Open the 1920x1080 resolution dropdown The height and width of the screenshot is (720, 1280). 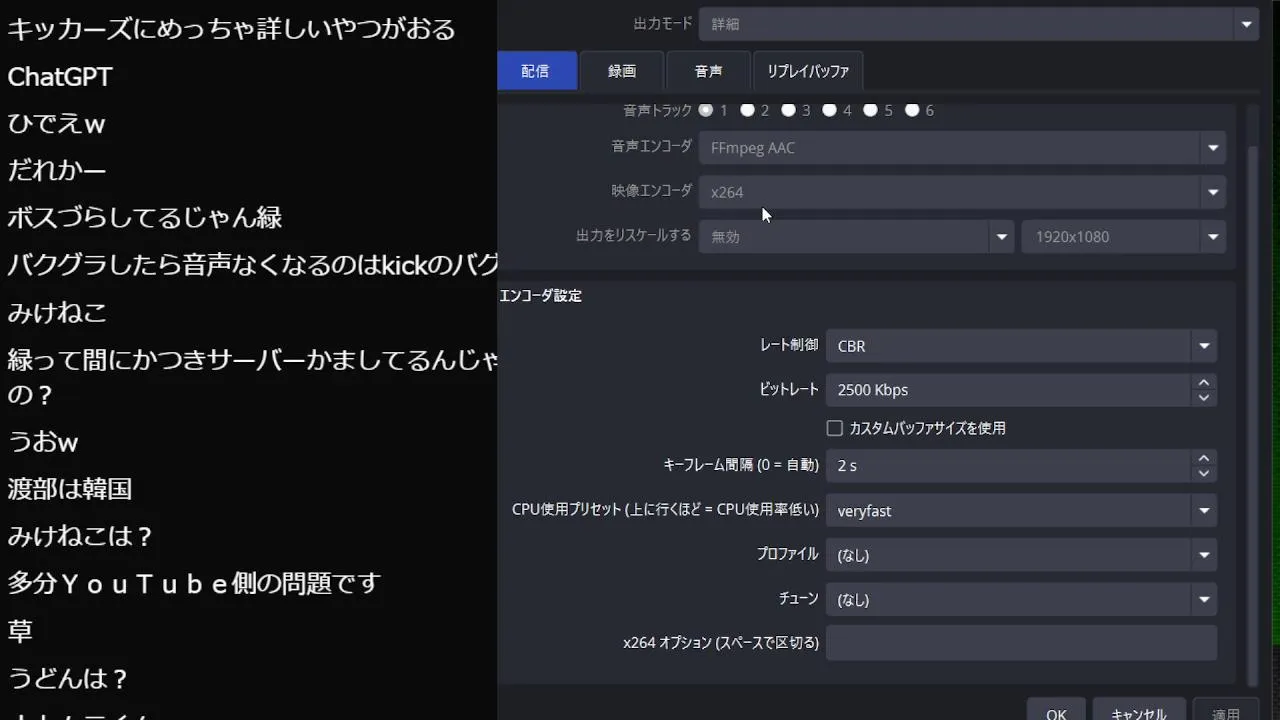(x=1124, y=237)
